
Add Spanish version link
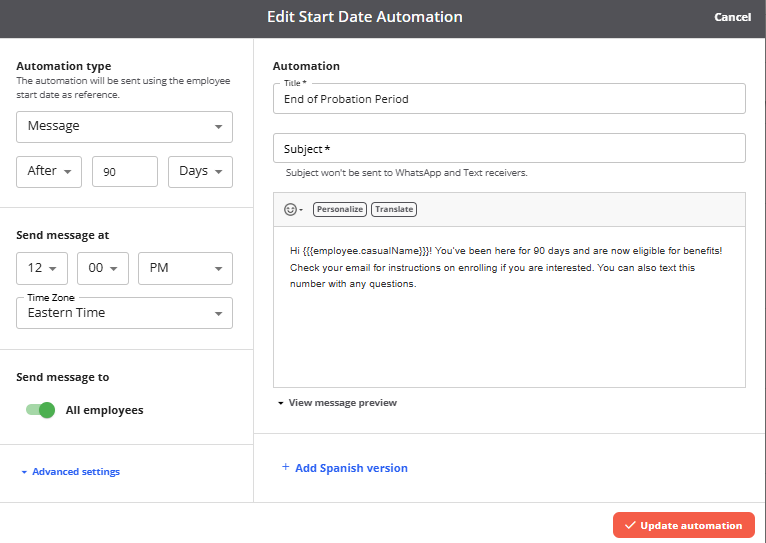point(351,468)
